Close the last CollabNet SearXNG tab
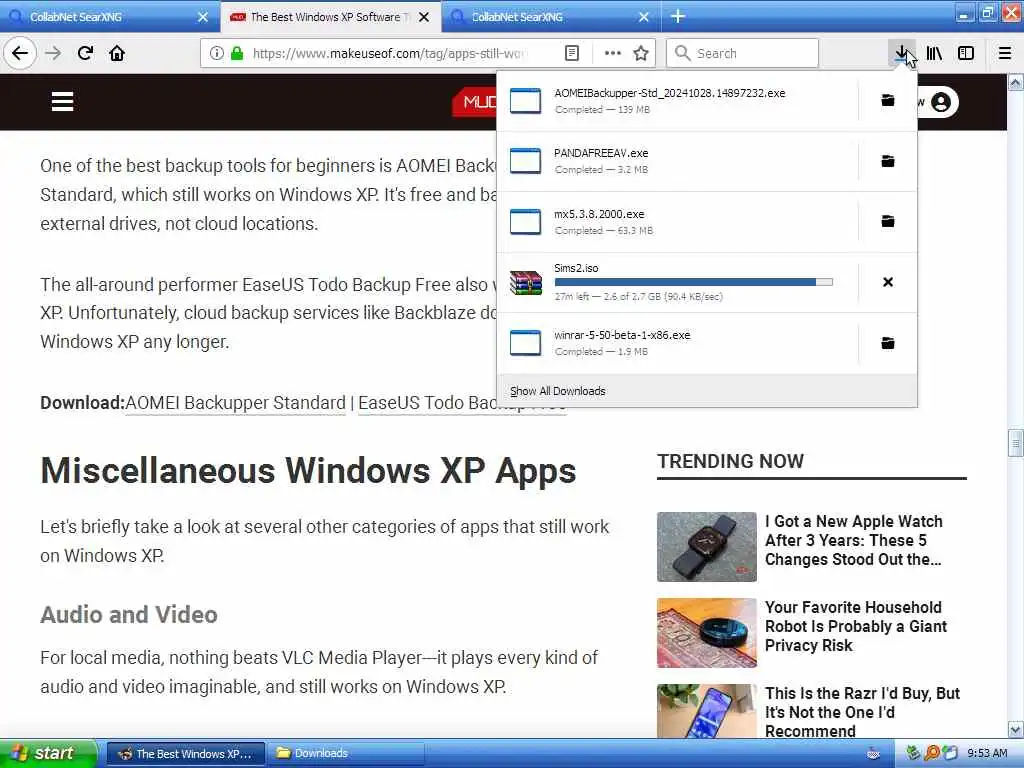Viewport: 1024px width, 768px height. pos(644,17)
